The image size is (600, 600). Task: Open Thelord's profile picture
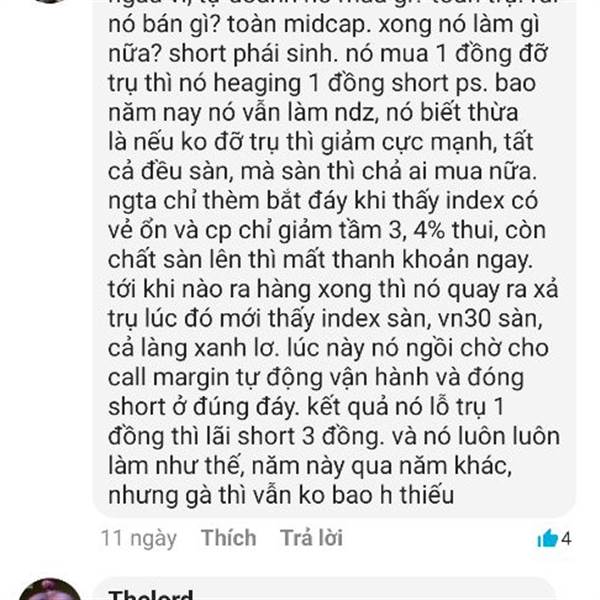pyautogui.click(x=50, y=589)
